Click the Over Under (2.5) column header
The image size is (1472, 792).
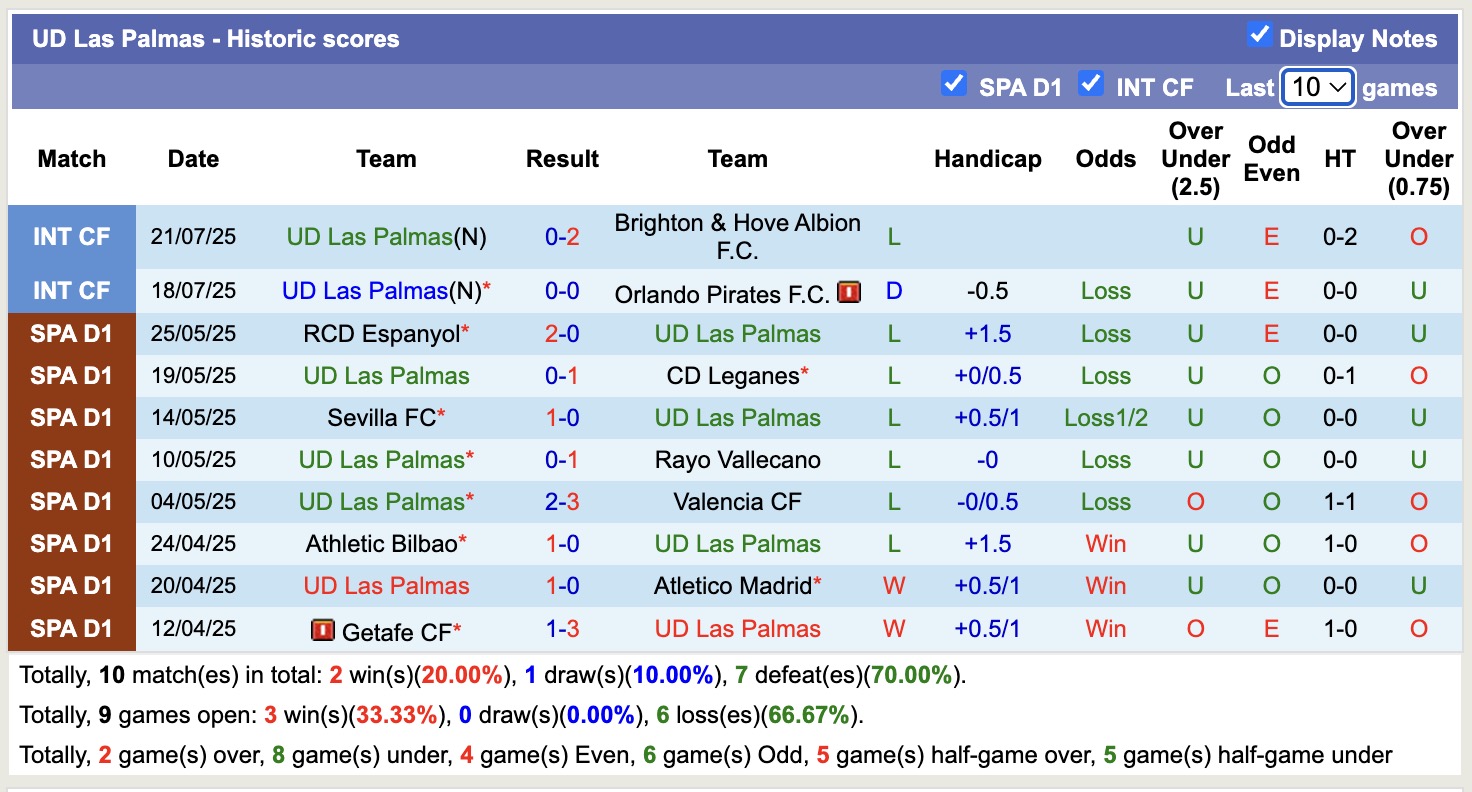(1195, 159)
